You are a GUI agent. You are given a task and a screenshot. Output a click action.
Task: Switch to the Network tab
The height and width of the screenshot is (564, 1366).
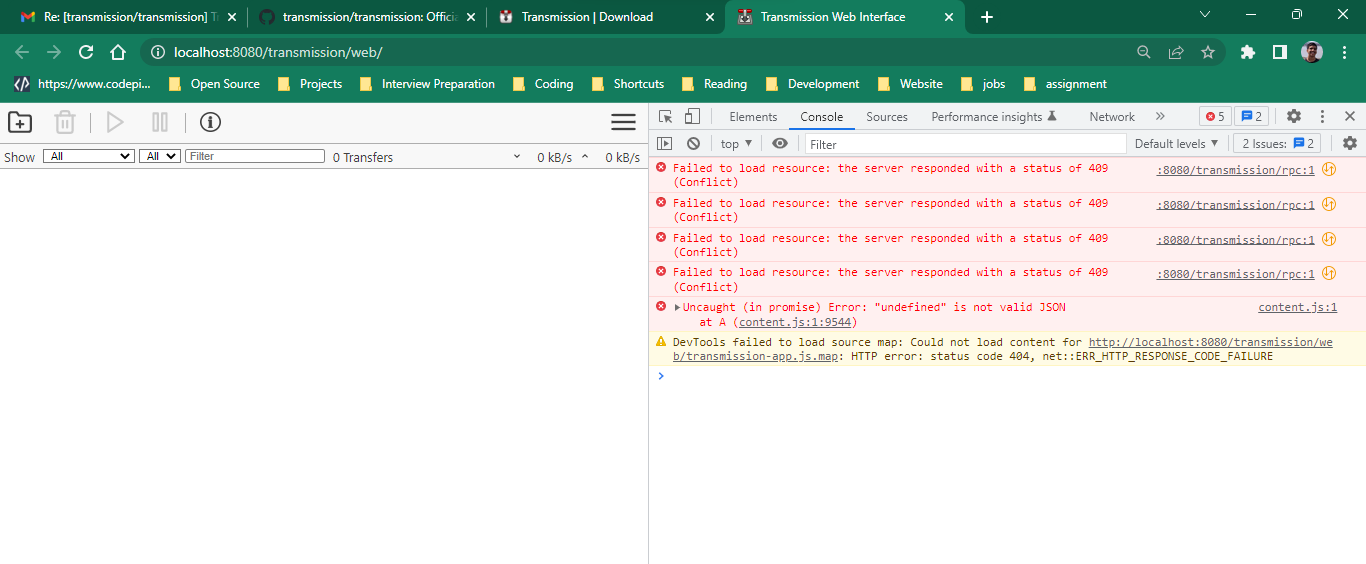click(x=1112, y=117)
